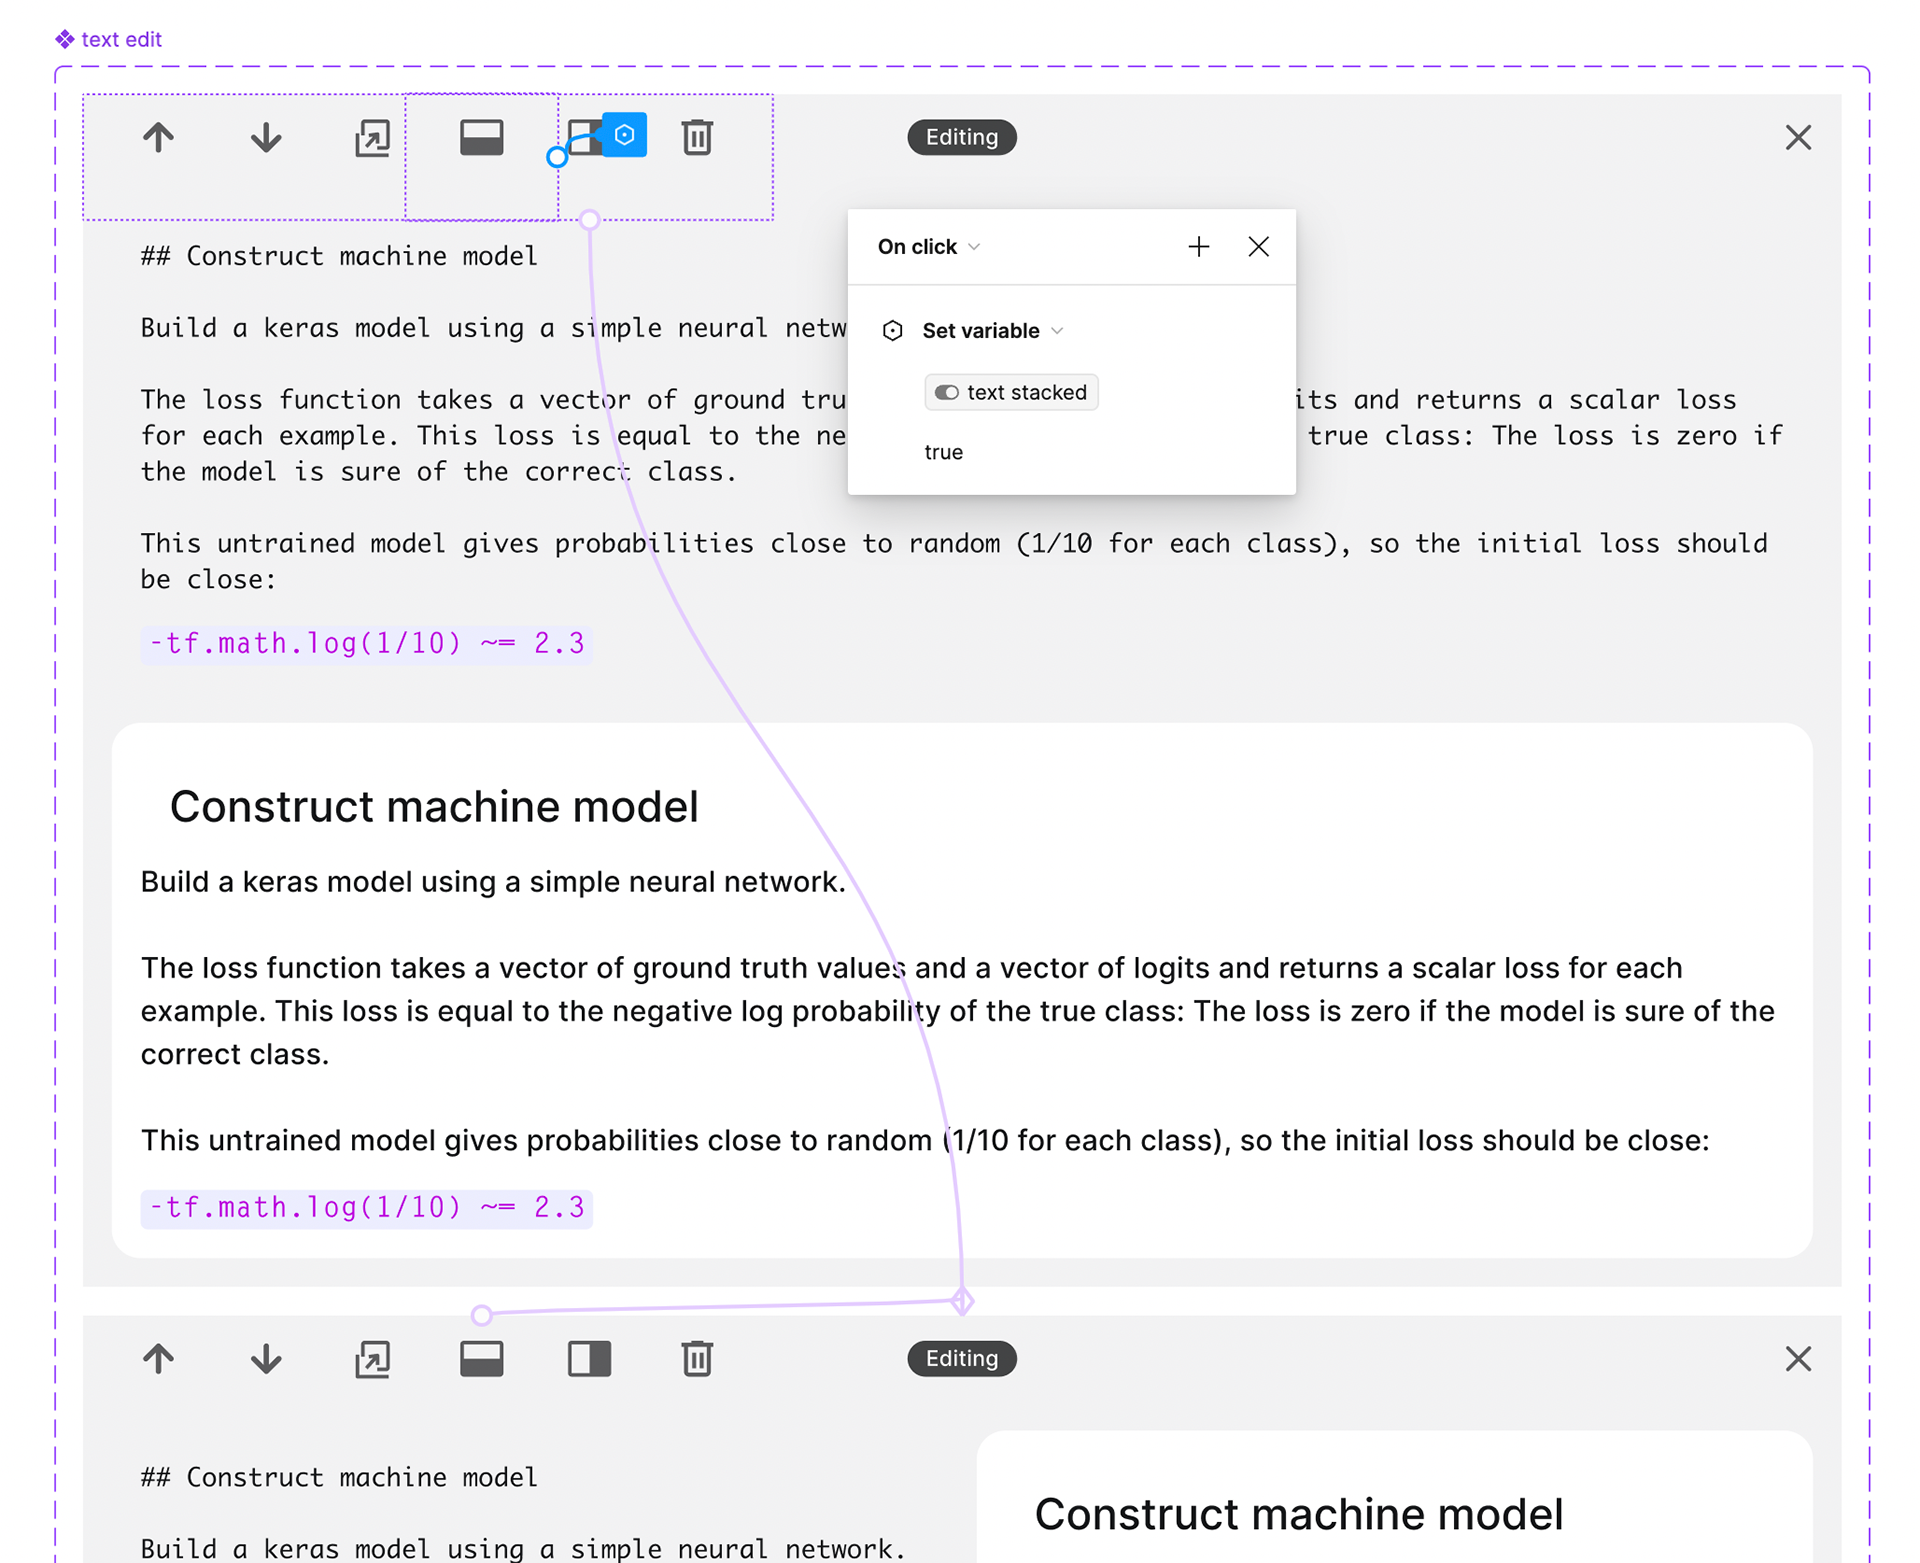Click 'text stacked' boolean variable chip
1920x1563 pixels.
coord(1011,392)
